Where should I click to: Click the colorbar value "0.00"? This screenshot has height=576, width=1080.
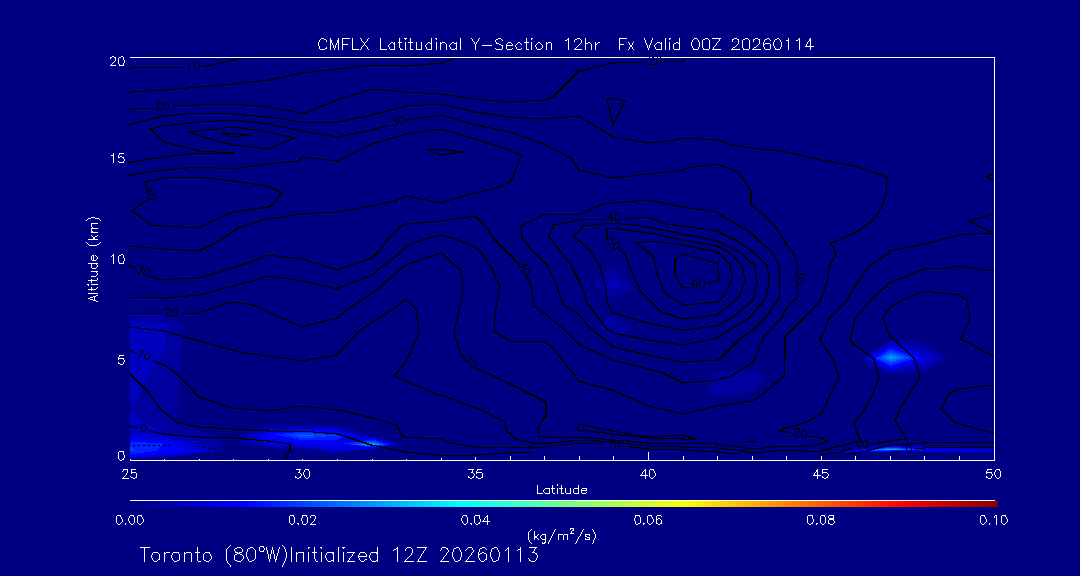(x=129, y=520)
